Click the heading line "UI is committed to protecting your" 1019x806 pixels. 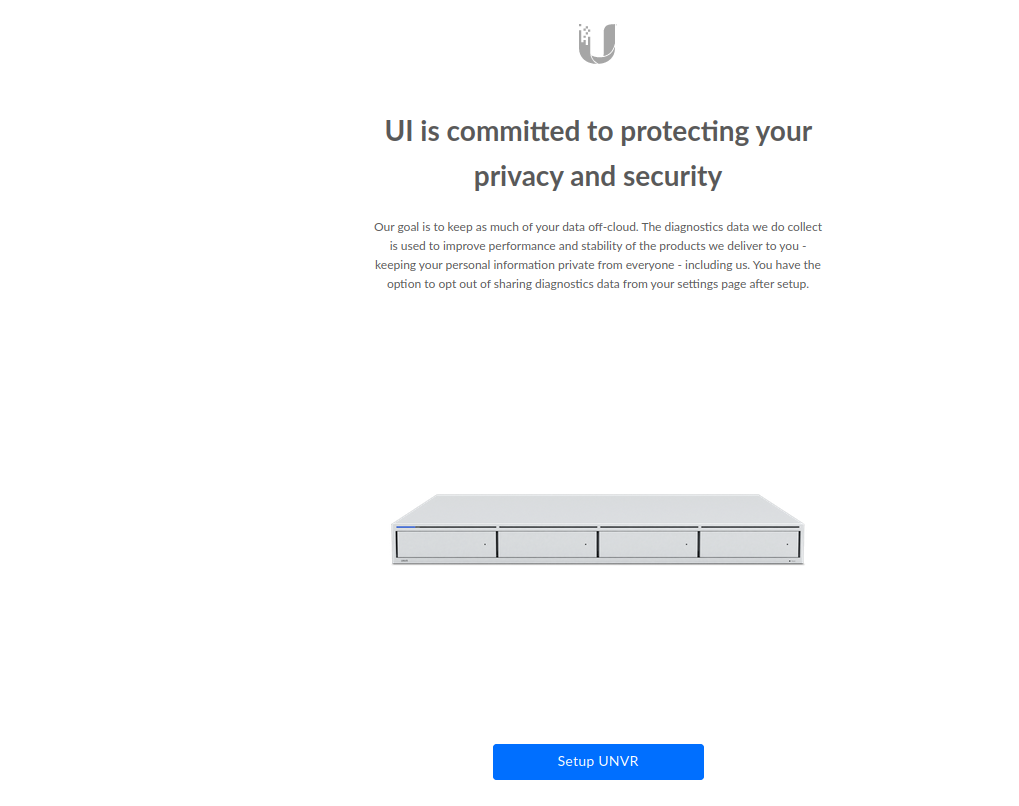[x=598, y=131]
